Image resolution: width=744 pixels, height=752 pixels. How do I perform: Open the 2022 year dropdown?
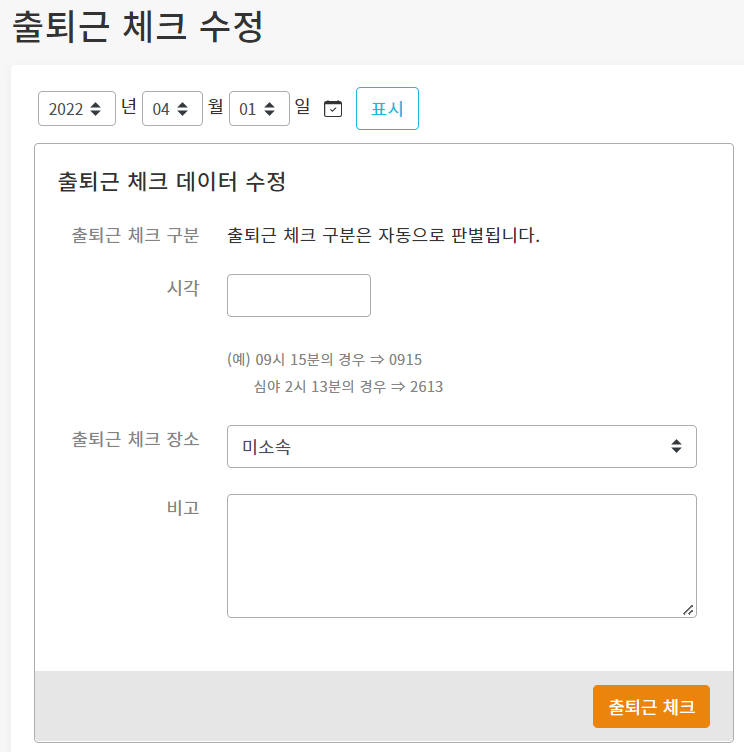[x=77, y=109]
